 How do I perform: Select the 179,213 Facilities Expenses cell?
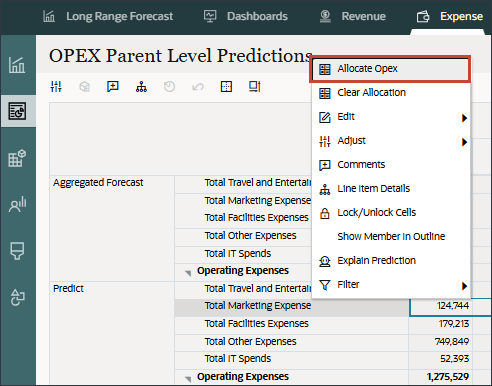coord(441,324)
